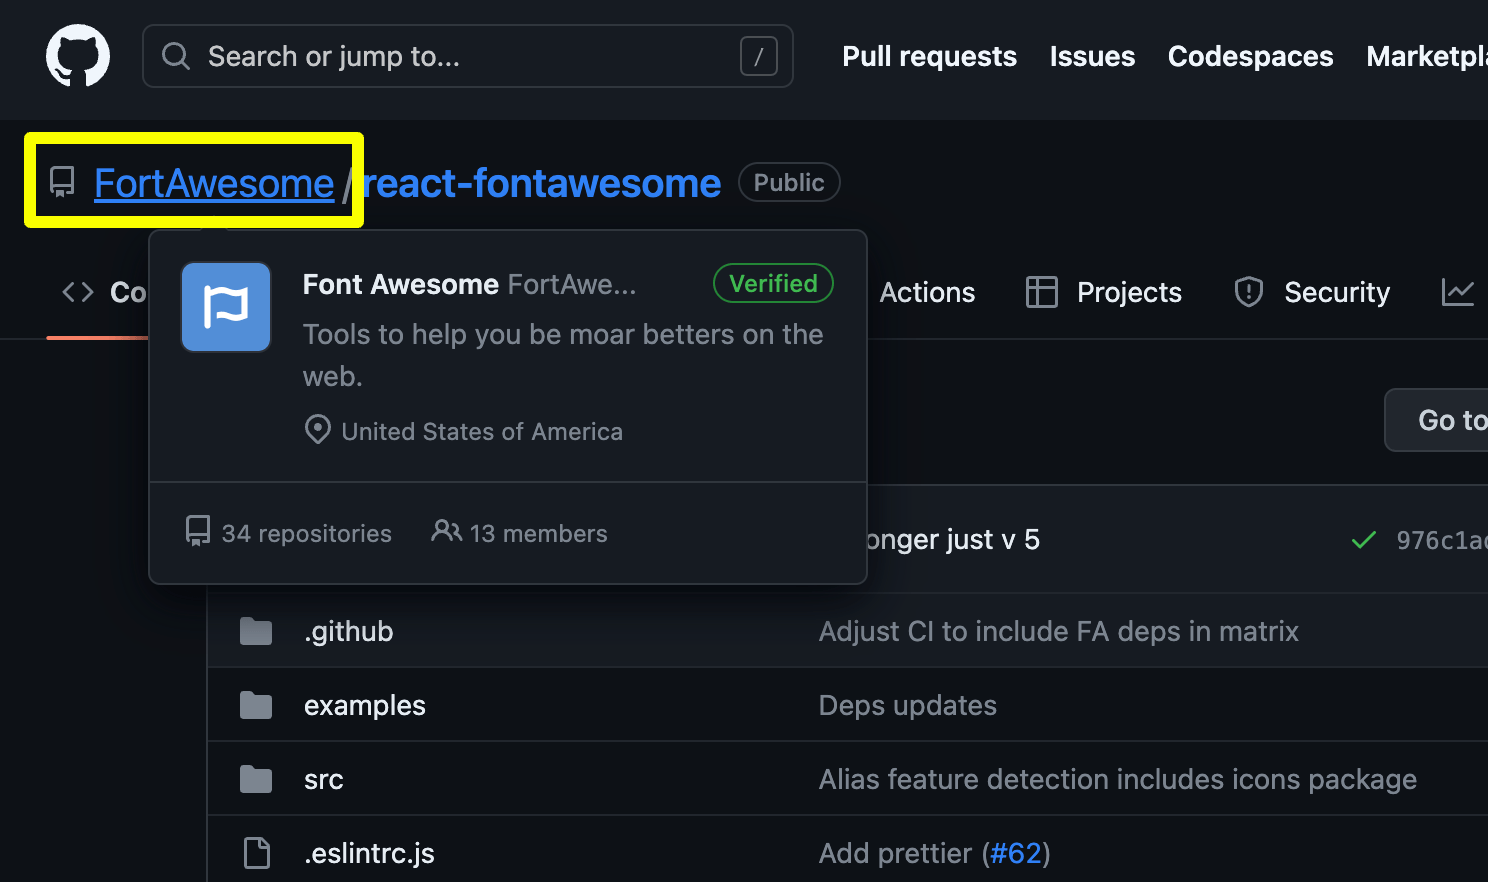Click the Security shield icon

click(1249, 292)
